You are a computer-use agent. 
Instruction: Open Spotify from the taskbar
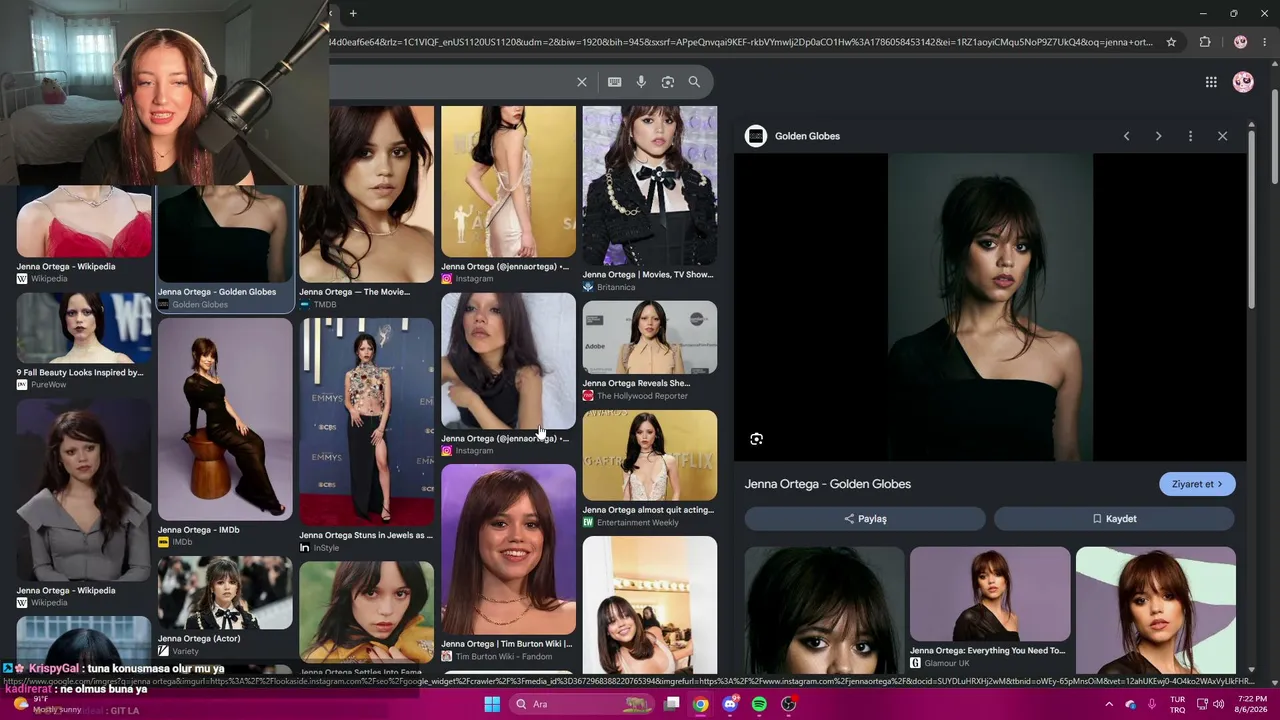[759, 704]
